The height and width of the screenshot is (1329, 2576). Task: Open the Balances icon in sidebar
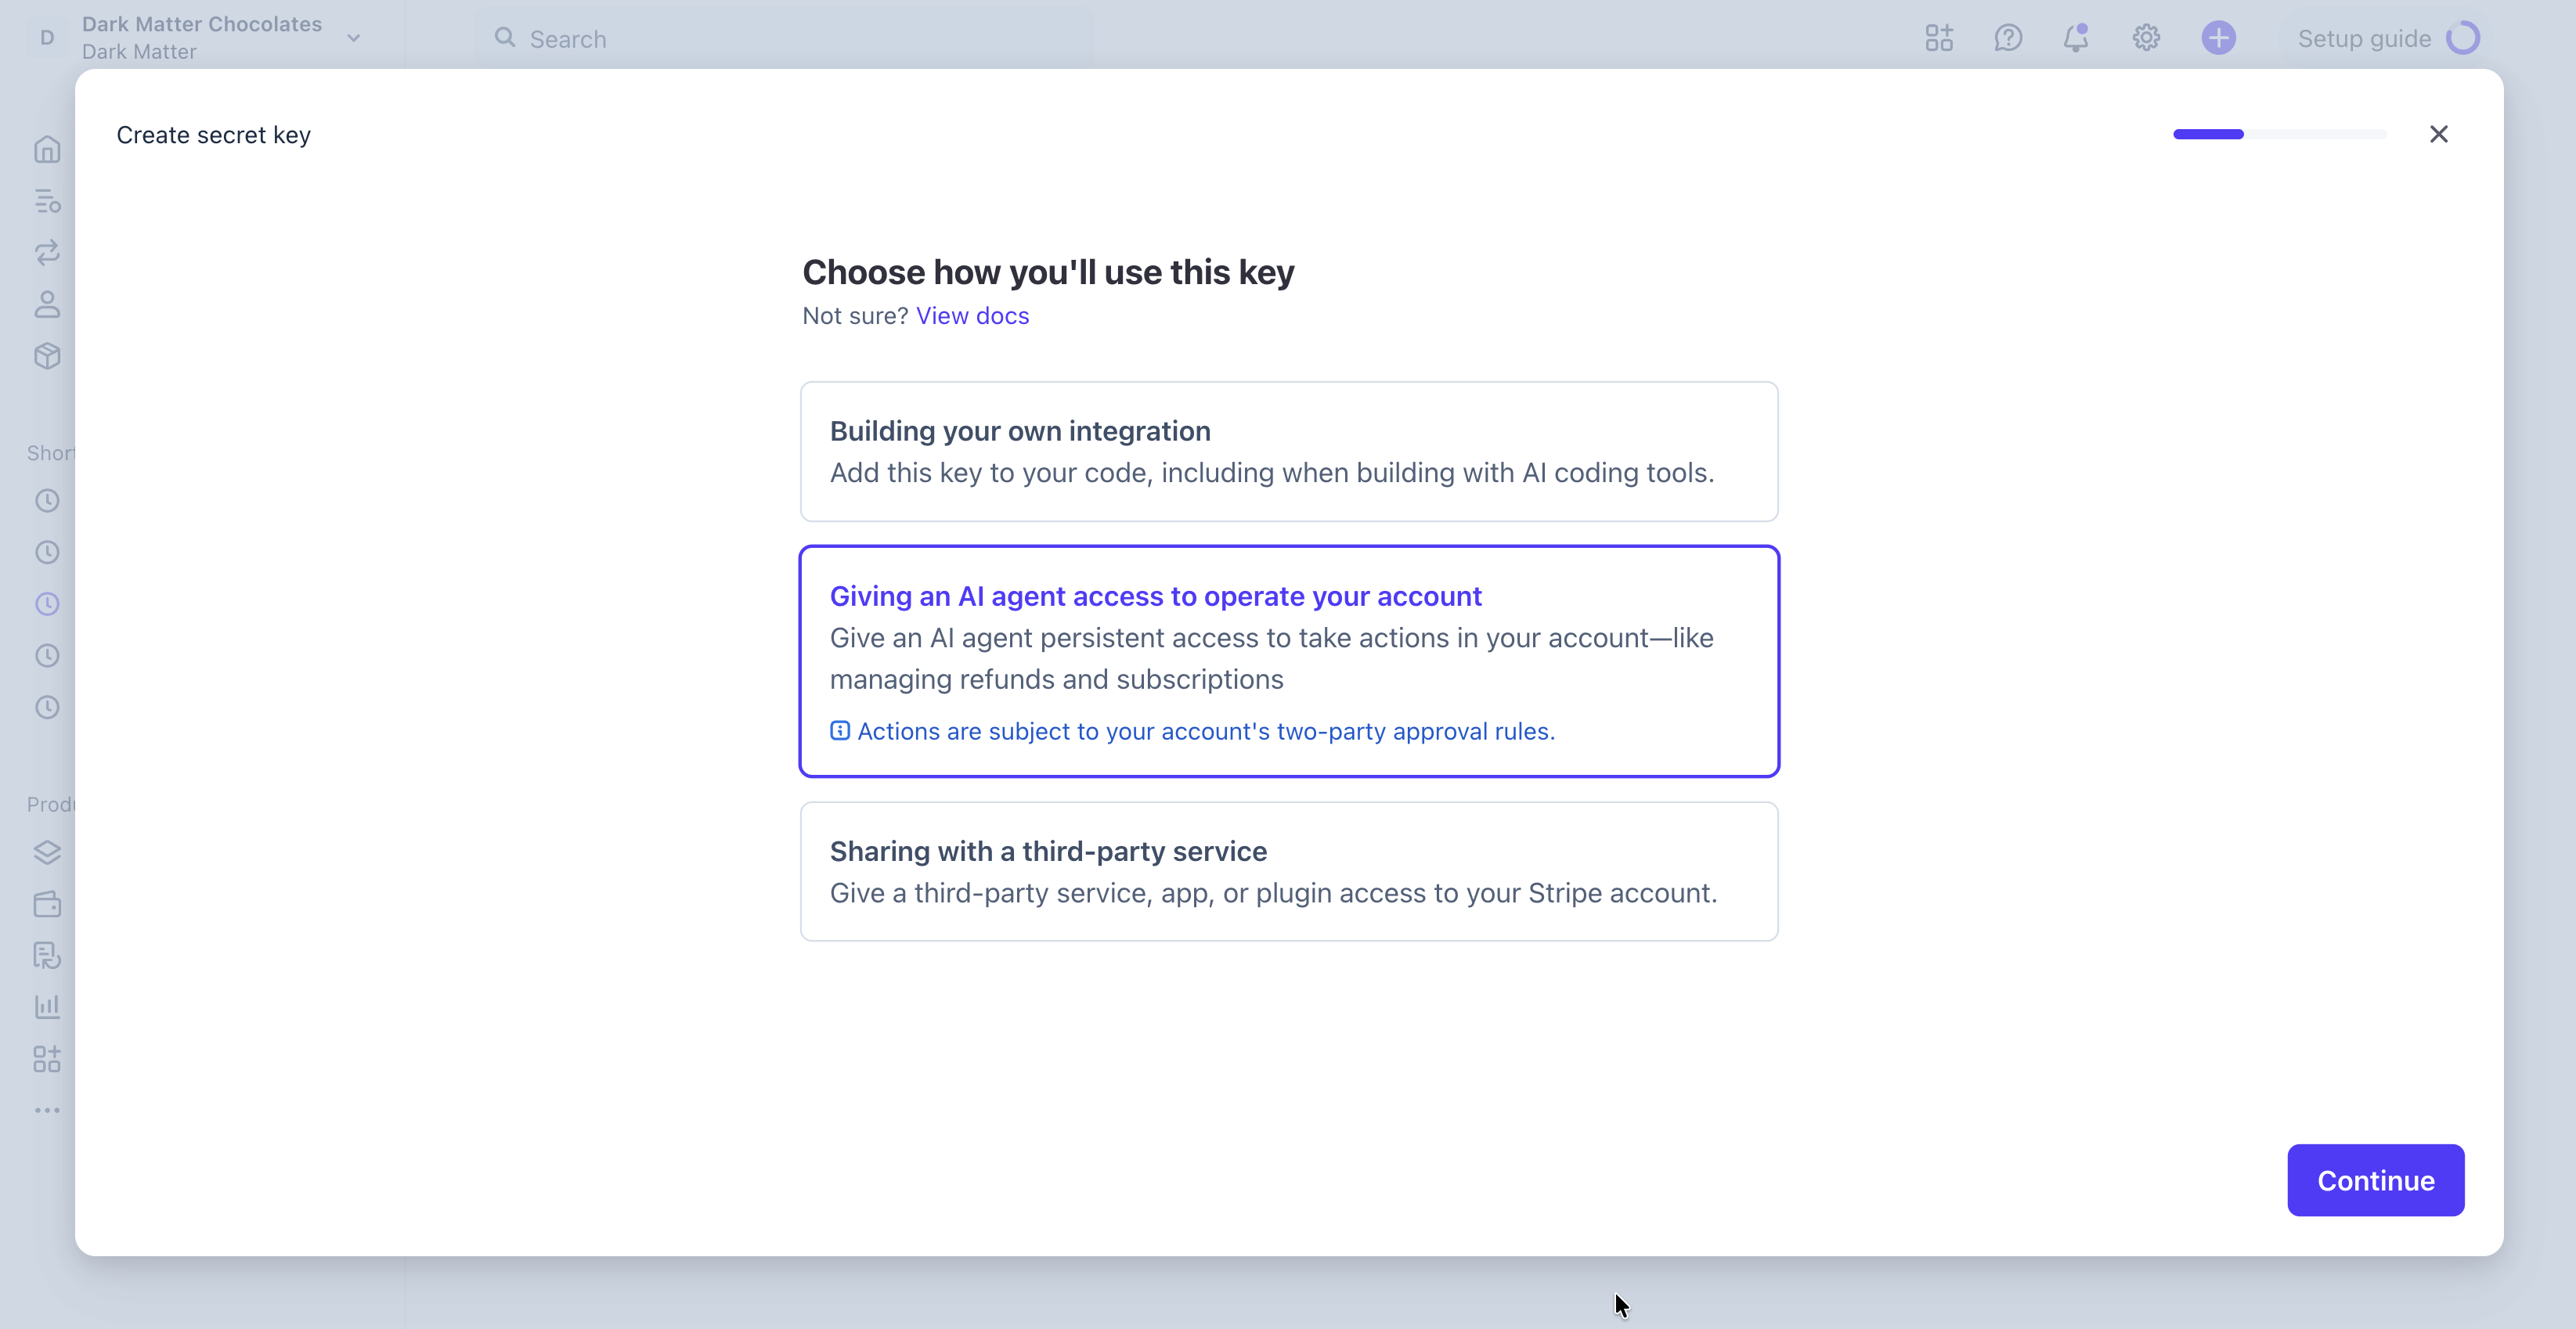click(x=47, y=201)
